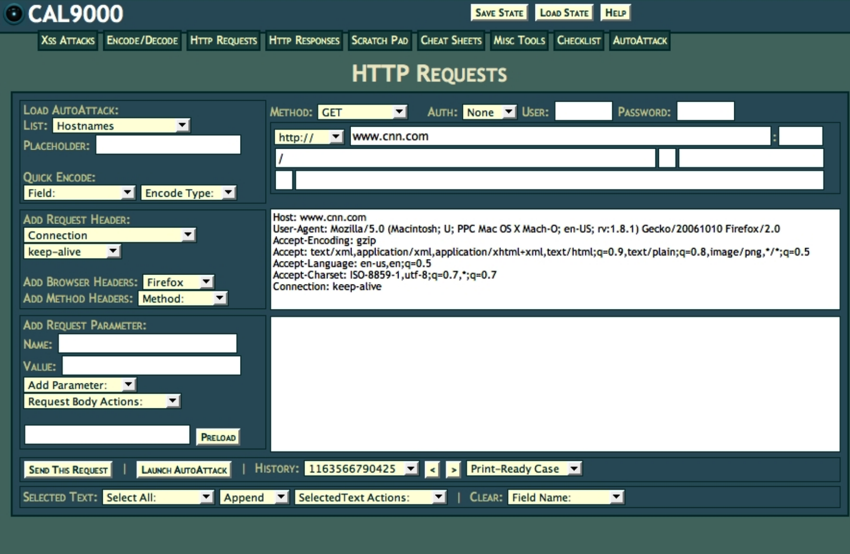Open the Auth None dropdown

[489, 112]
